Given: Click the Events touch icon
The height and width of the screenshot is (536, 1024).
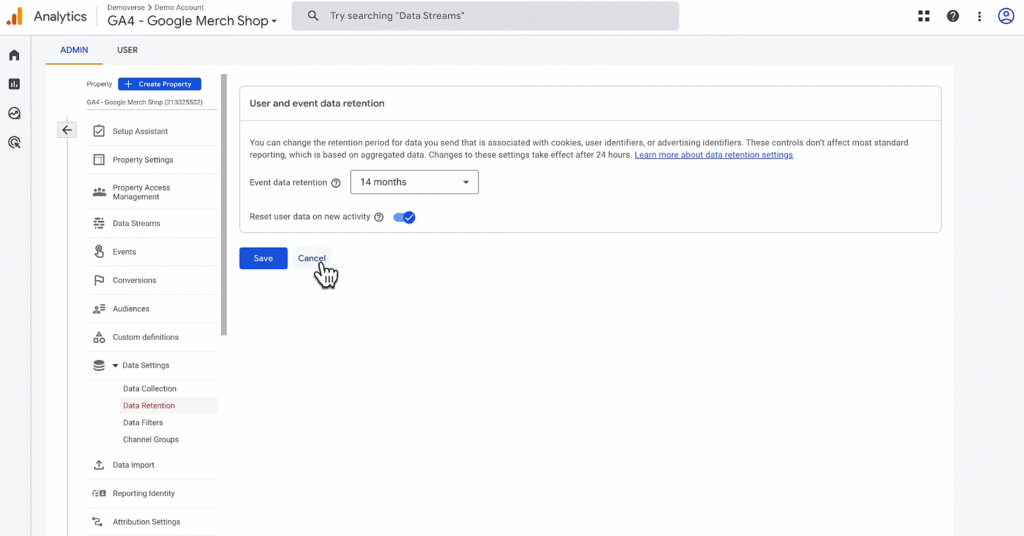Looking at the screenshot, I should pos(99,251).
